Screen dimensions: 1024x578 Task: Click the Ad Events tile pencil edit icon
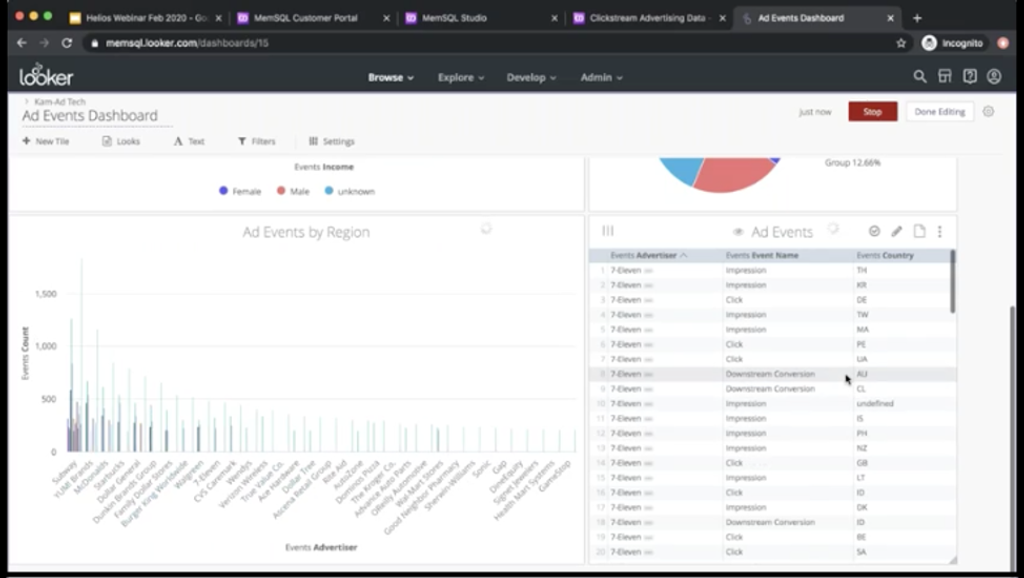[x=897, y=231]
